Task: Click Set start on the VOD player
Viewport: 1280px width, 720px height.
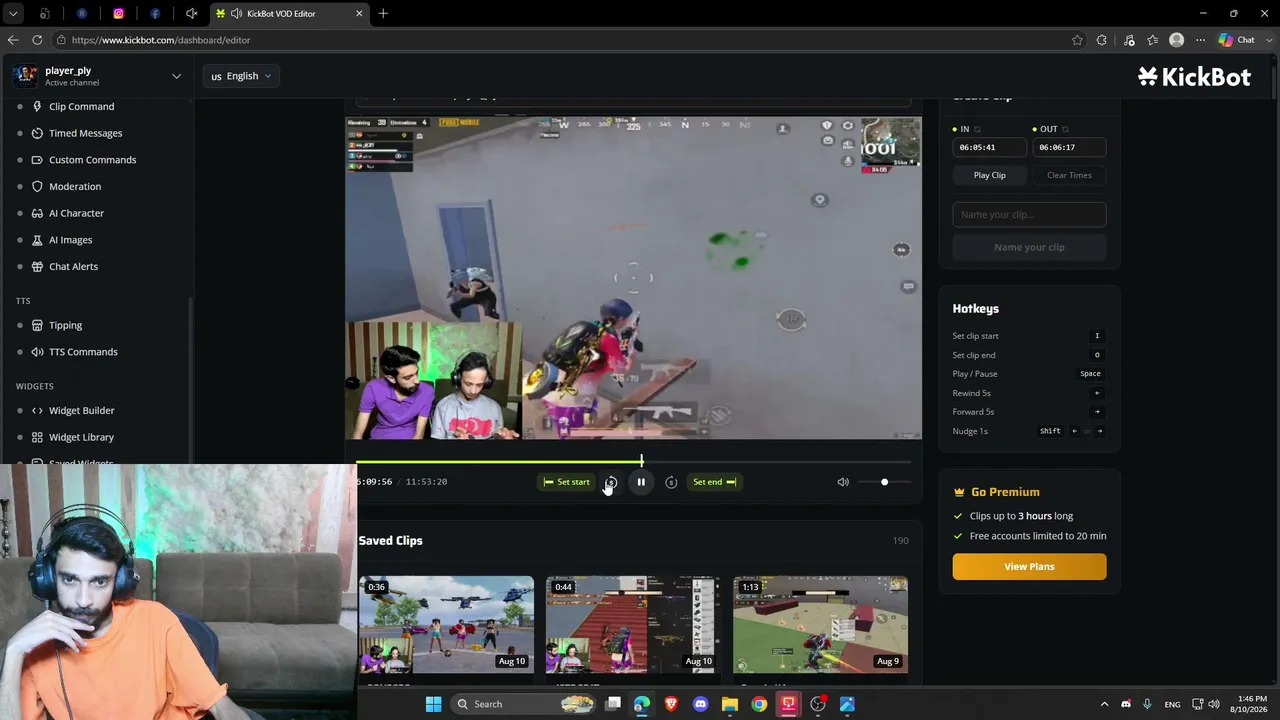Action: (566, 482)
